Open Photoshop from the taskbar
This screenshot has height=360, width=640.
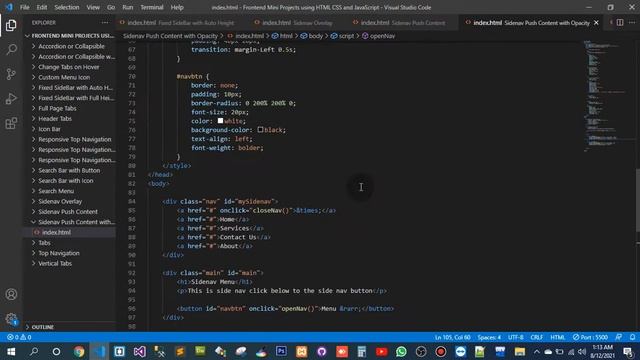pyautogui.click(x=281, y=351)
